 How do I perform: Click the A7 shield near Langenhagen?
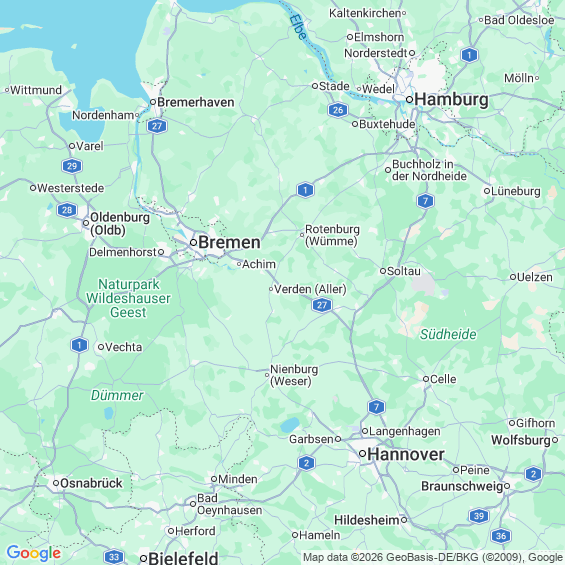point(377,407)
